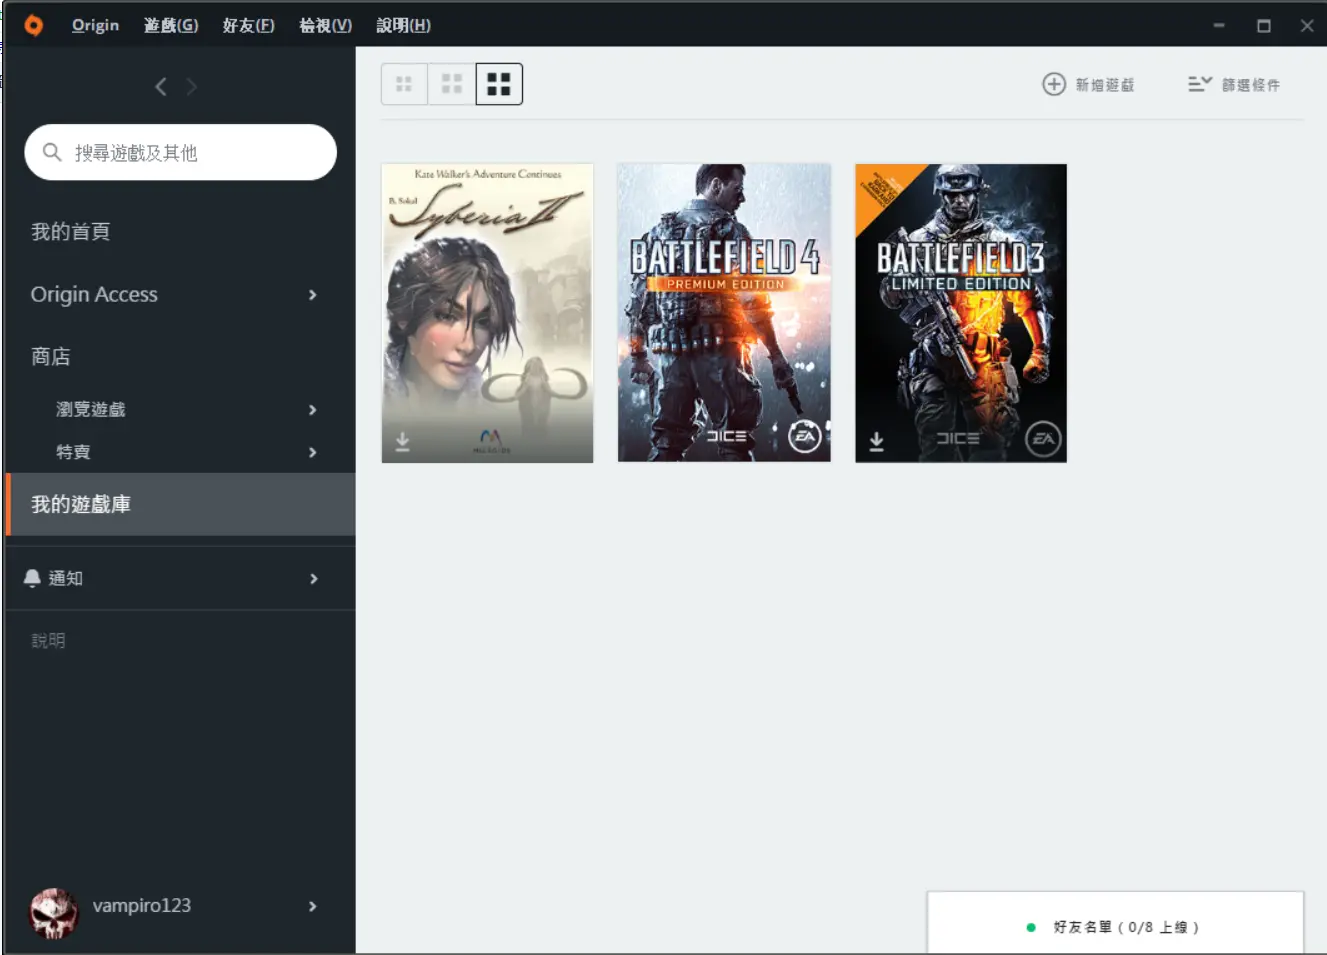
Task: Open the Battlefield 4 Premium Edition tile
Action: [x=724, y=313]
